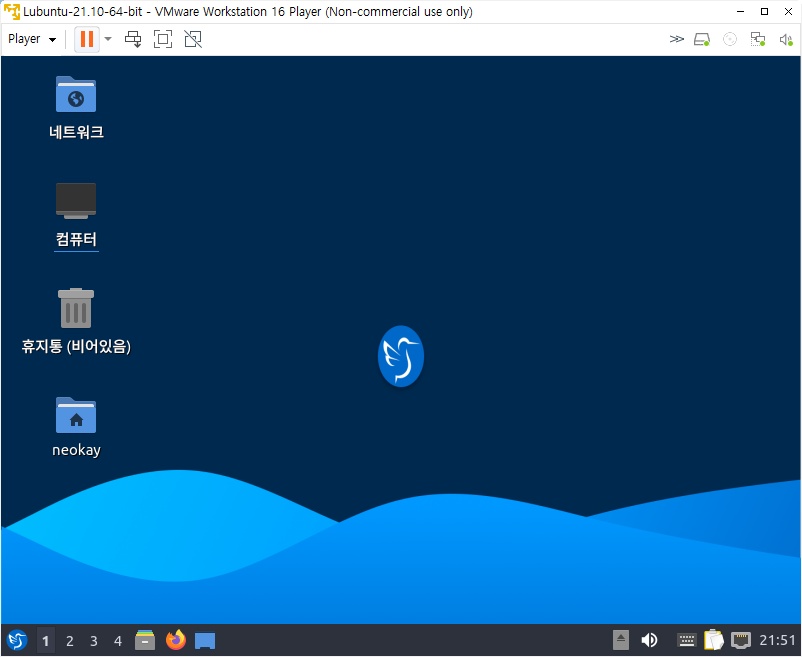Viewport: 802px width, 657px height.
Task: Select the 네트워크 desktop folder
Action: pyautogui.click(x=76, y=107)
